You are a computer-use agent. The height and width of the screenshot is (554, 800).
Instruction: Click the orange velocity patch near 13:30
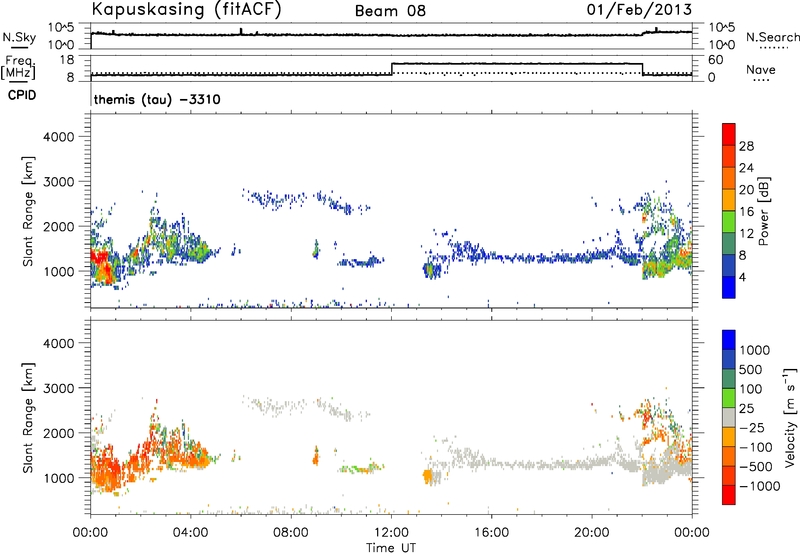[x=428, y=477]
